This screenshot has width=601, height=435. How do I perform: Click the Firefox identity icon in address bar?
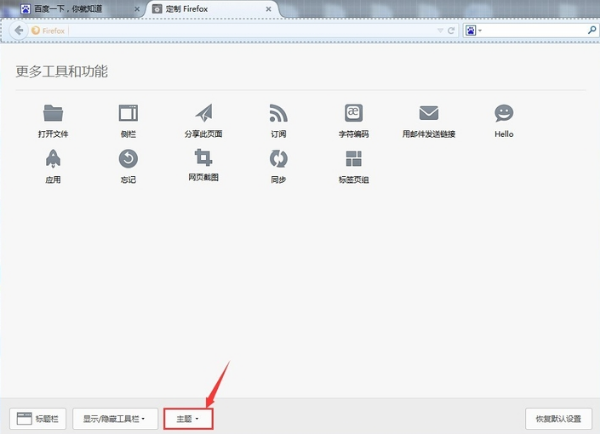[36, 30]
